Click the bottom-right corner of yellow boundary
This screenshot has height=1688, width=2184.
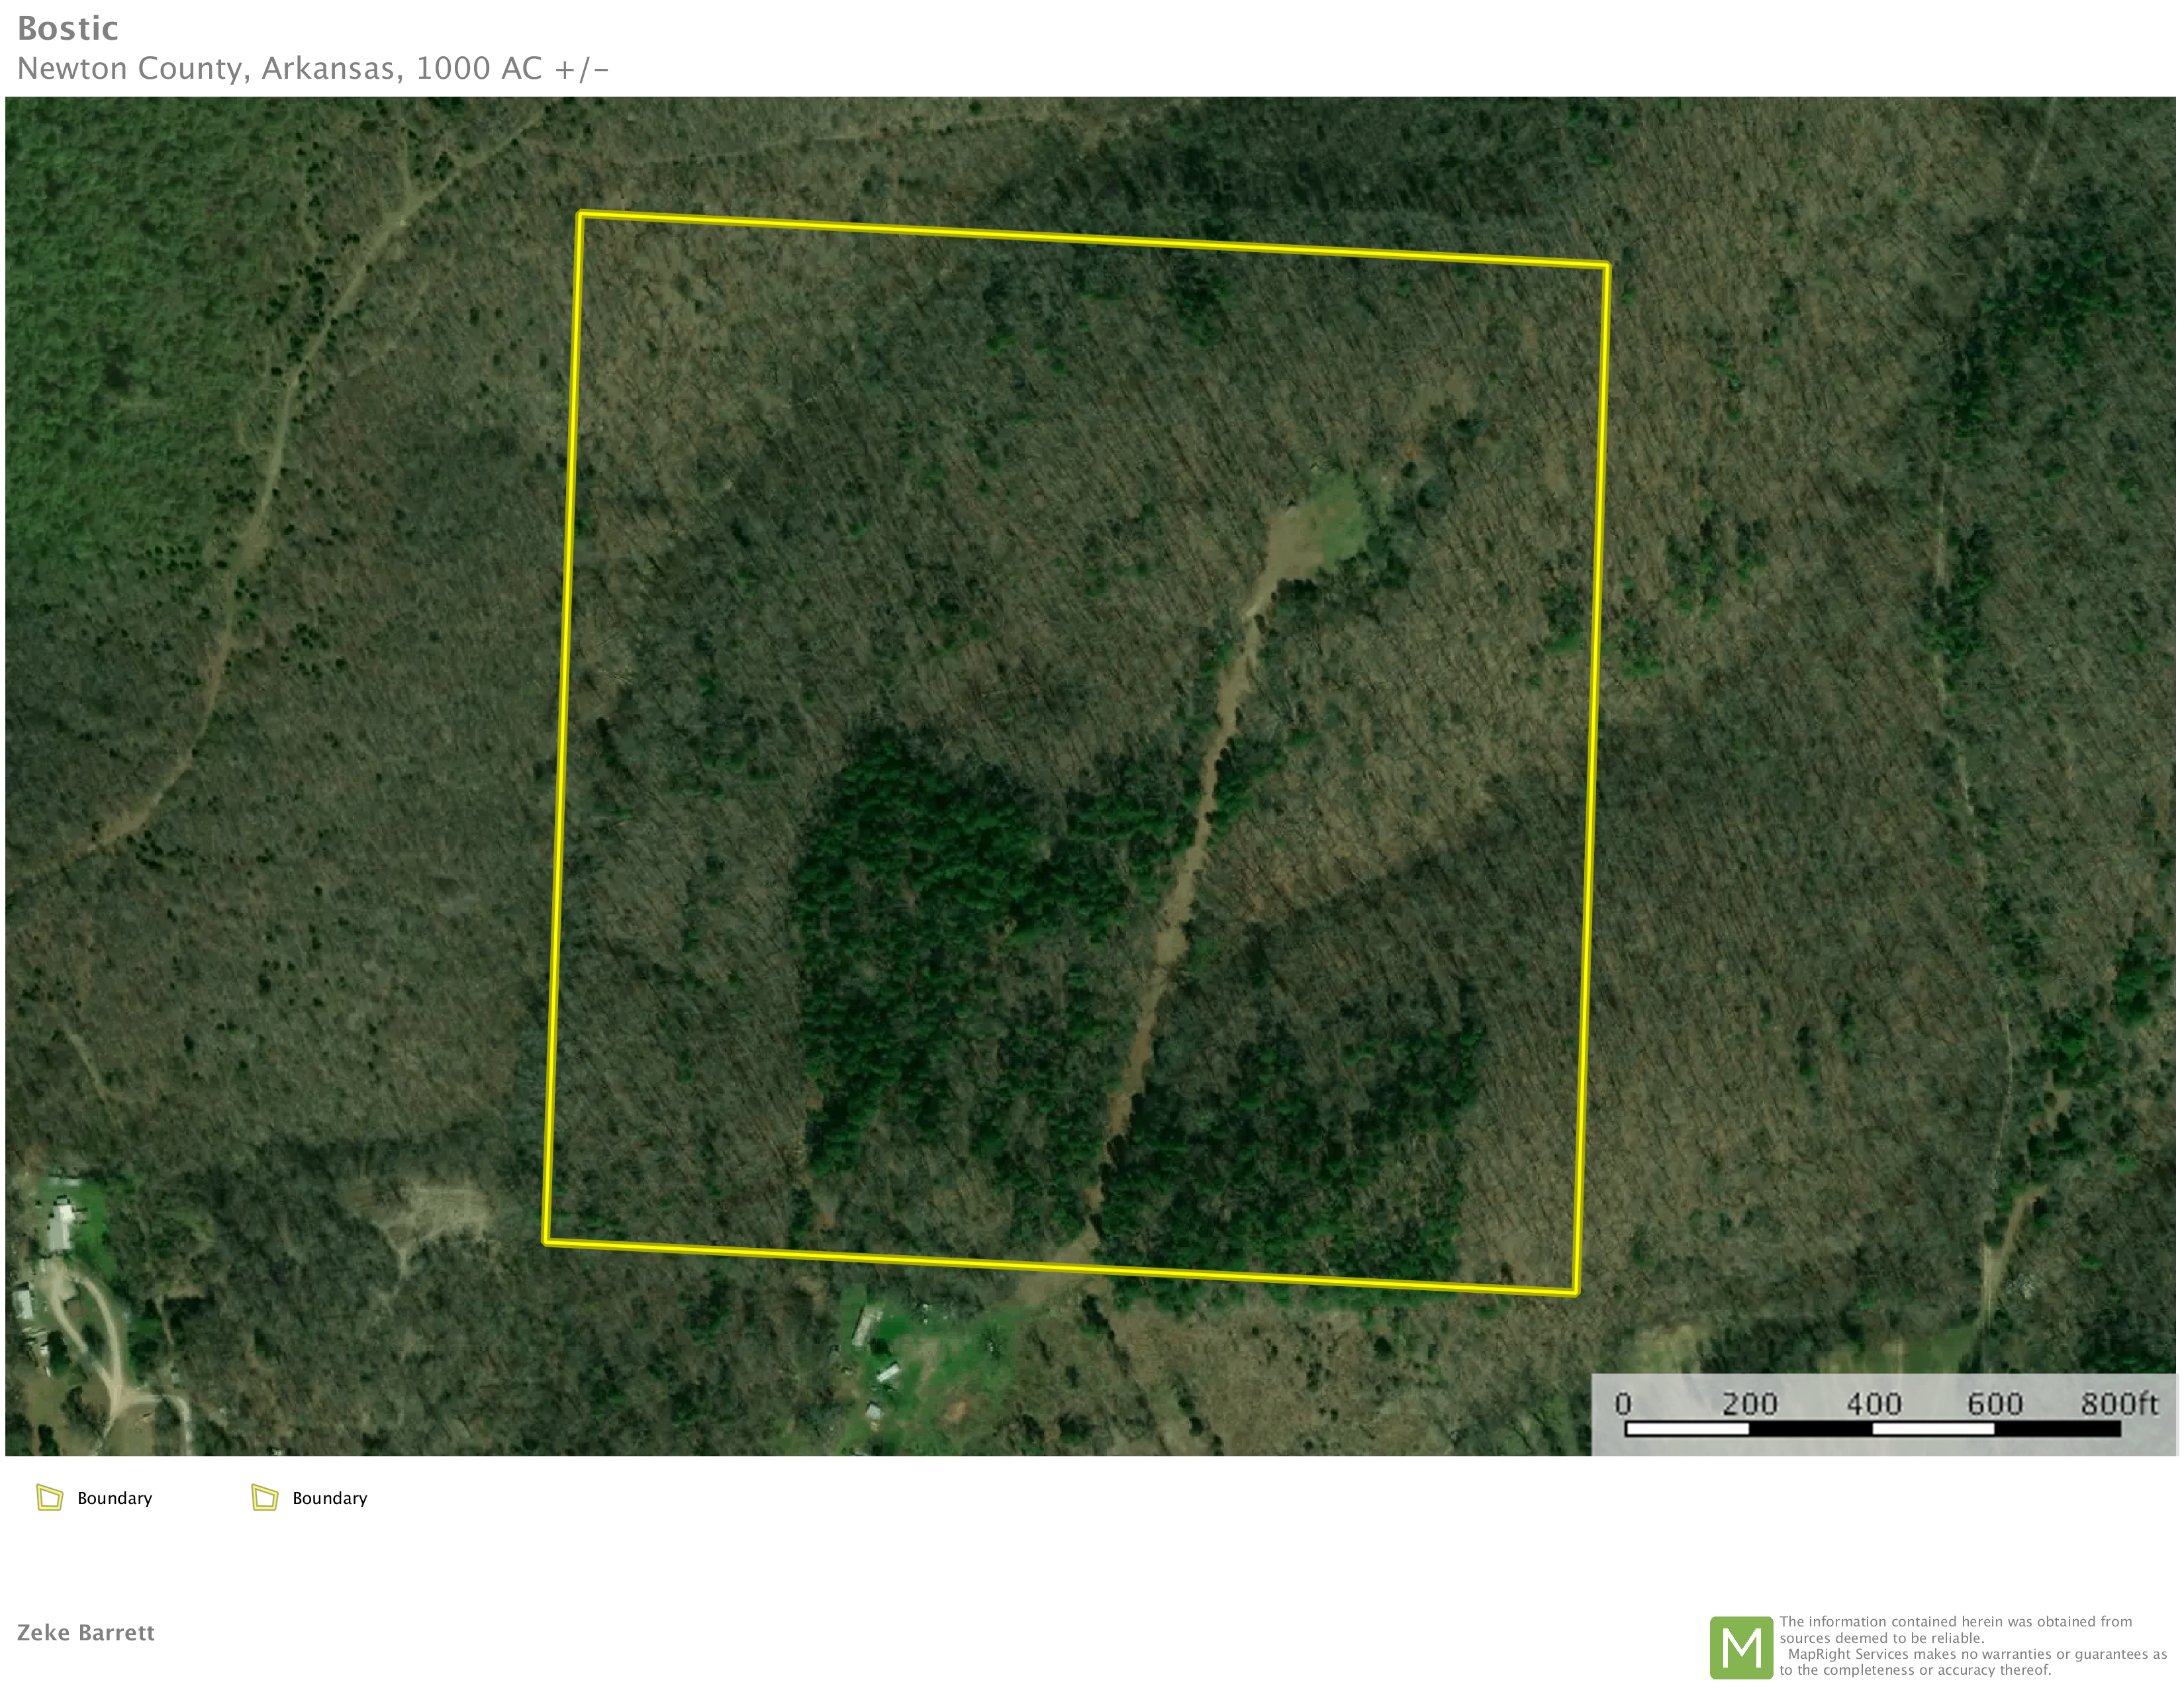pos(1575,1293)
